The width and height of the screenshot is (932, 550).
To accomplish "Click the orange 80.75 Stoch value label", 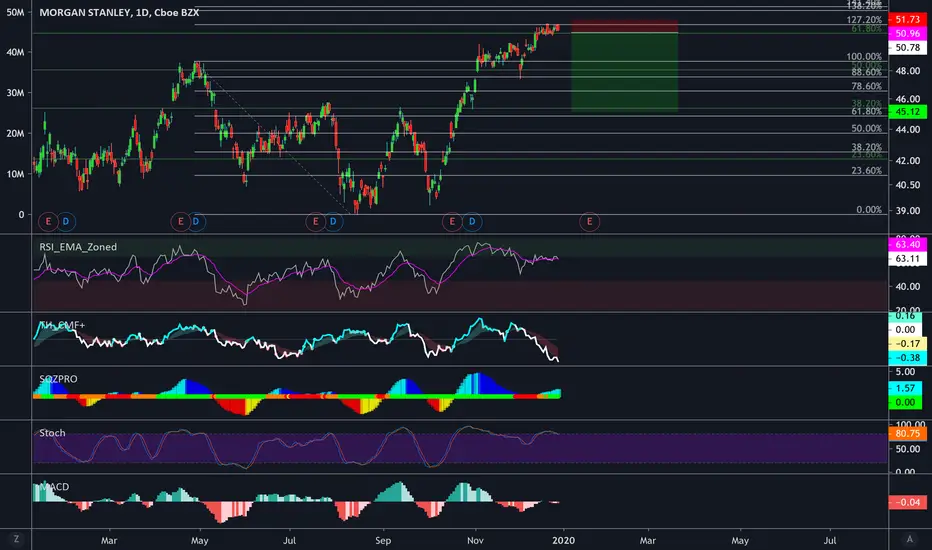I will tap(908, 433).
